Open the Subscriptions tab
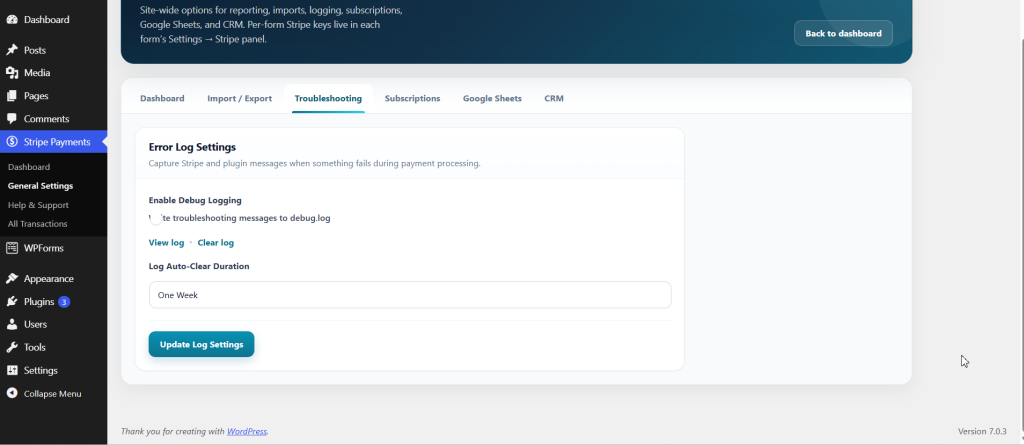 (412, 99)
